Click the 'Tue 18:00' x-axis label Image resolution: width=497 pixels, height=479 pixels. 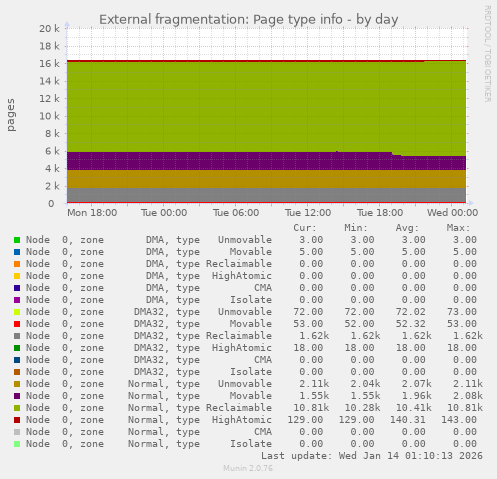click(x=380, y=213)
